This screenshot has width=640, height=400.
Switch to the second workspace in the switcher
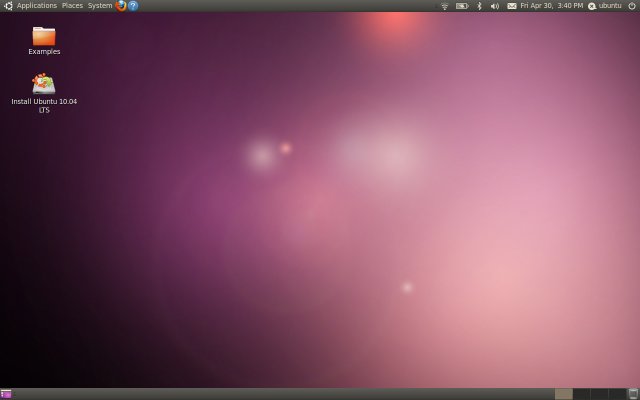point(582,394)
